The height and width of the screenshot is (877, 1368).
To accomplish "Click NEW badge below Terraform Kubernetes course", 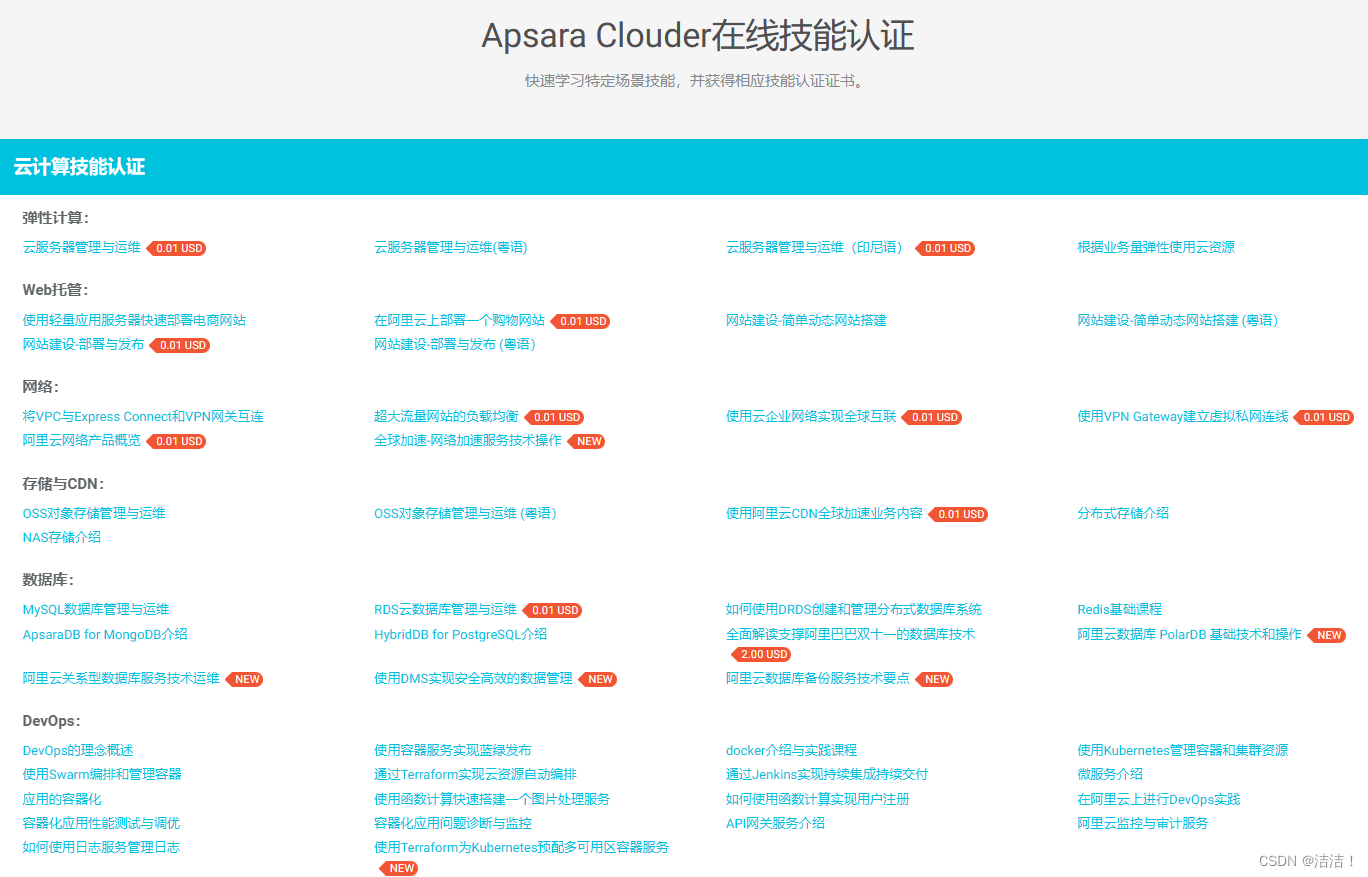I will point(399,868).
